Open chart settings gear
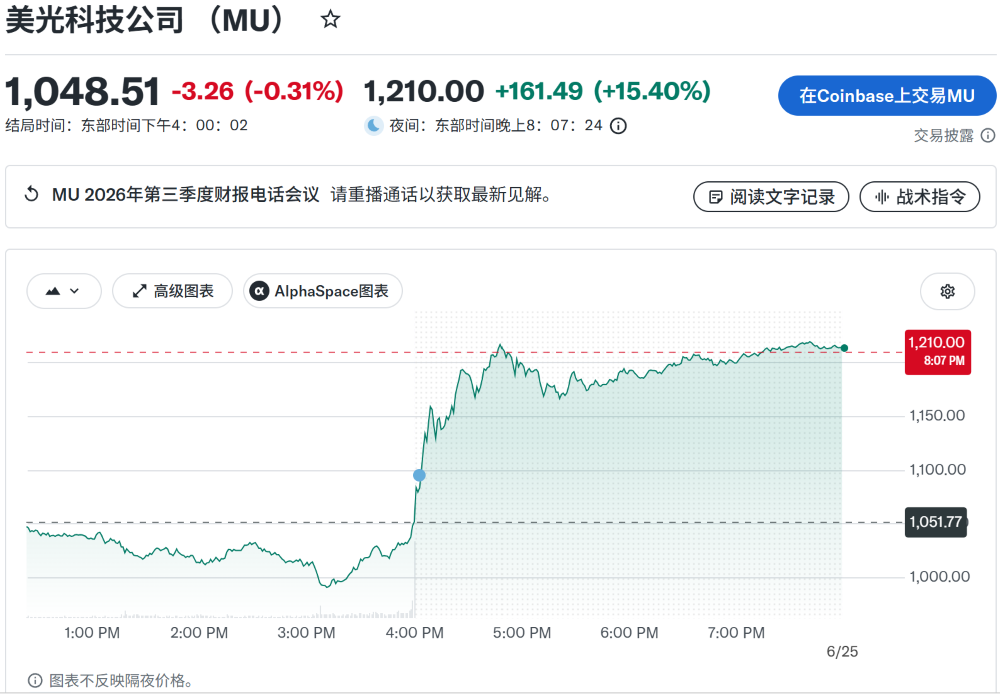Screen dimensions: 1000x695 pos(947,291)
